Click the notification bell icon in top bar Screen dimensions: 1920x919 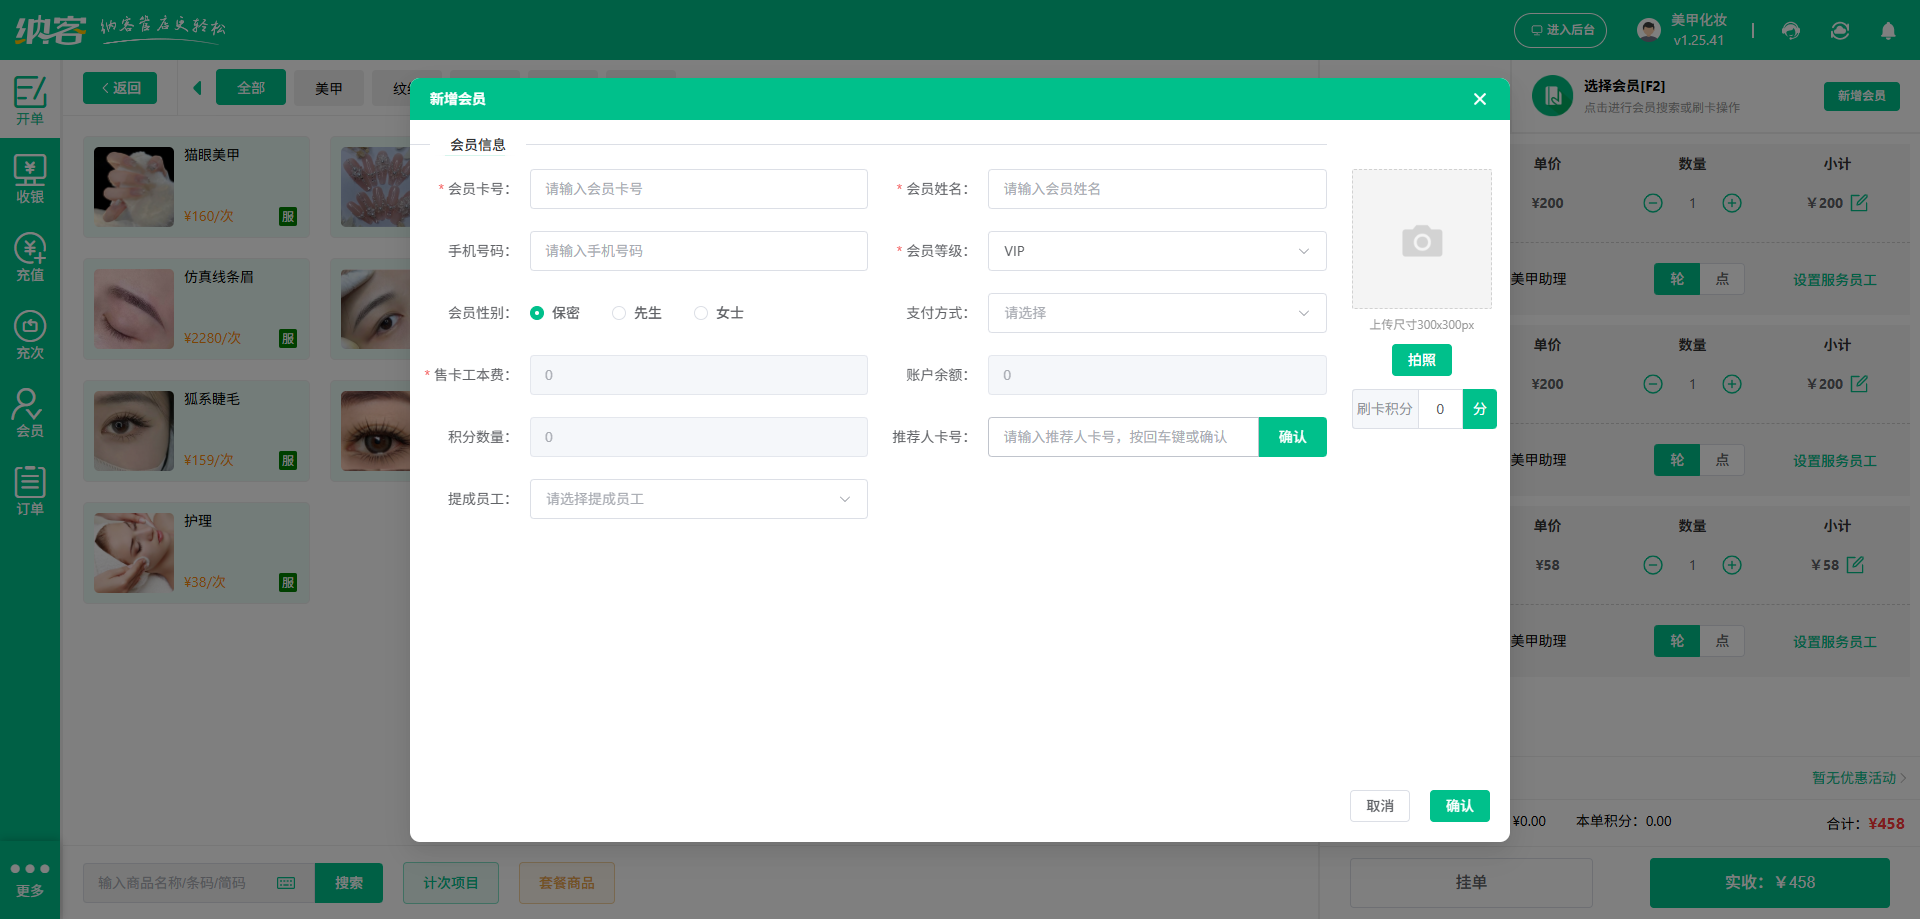click(x=1888, y=31)
